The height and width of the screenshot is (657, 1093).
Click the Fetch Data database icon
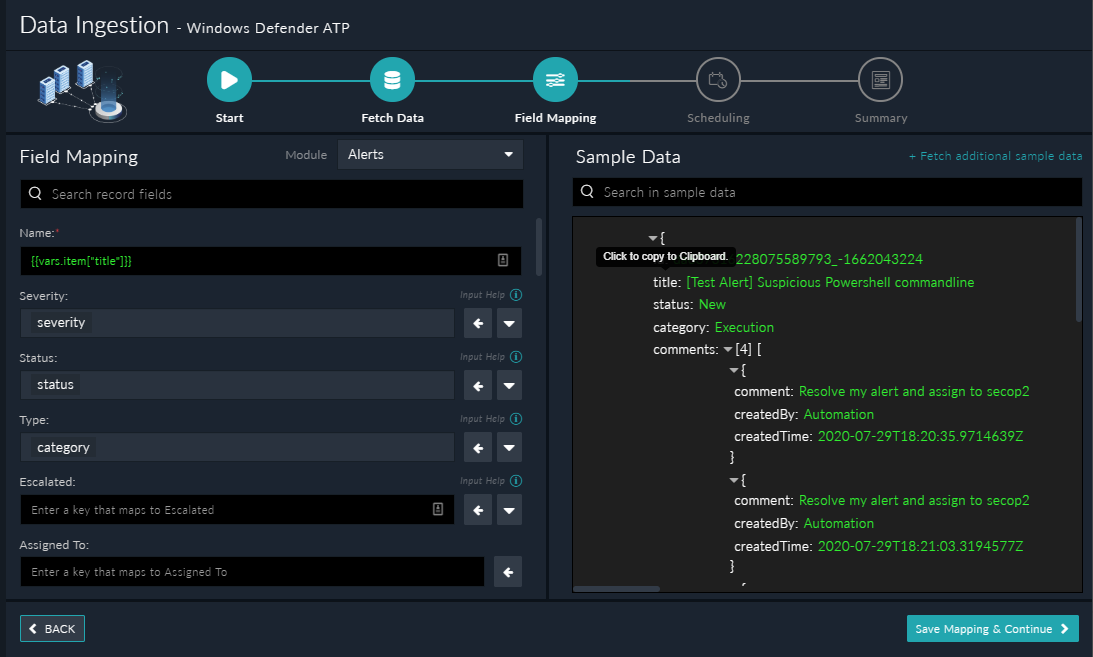tap(392, 80)
